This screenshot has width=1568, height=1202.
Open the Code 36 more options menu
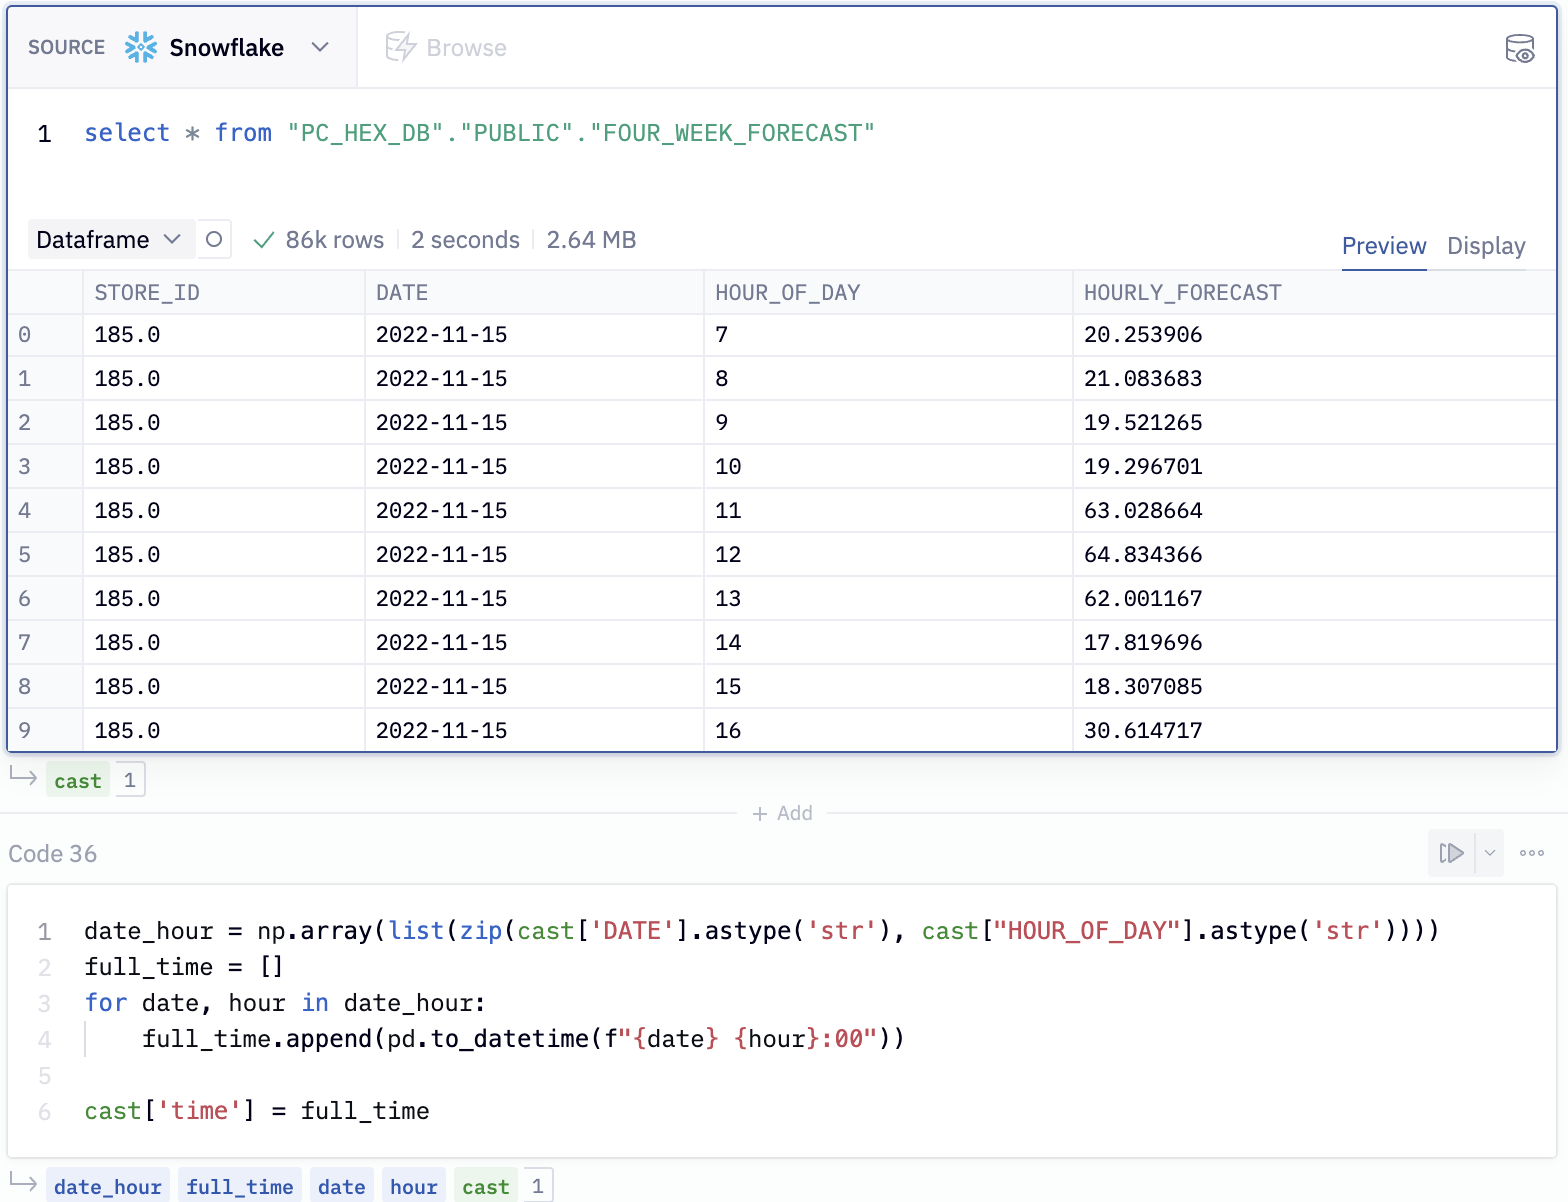point(1531,853)
